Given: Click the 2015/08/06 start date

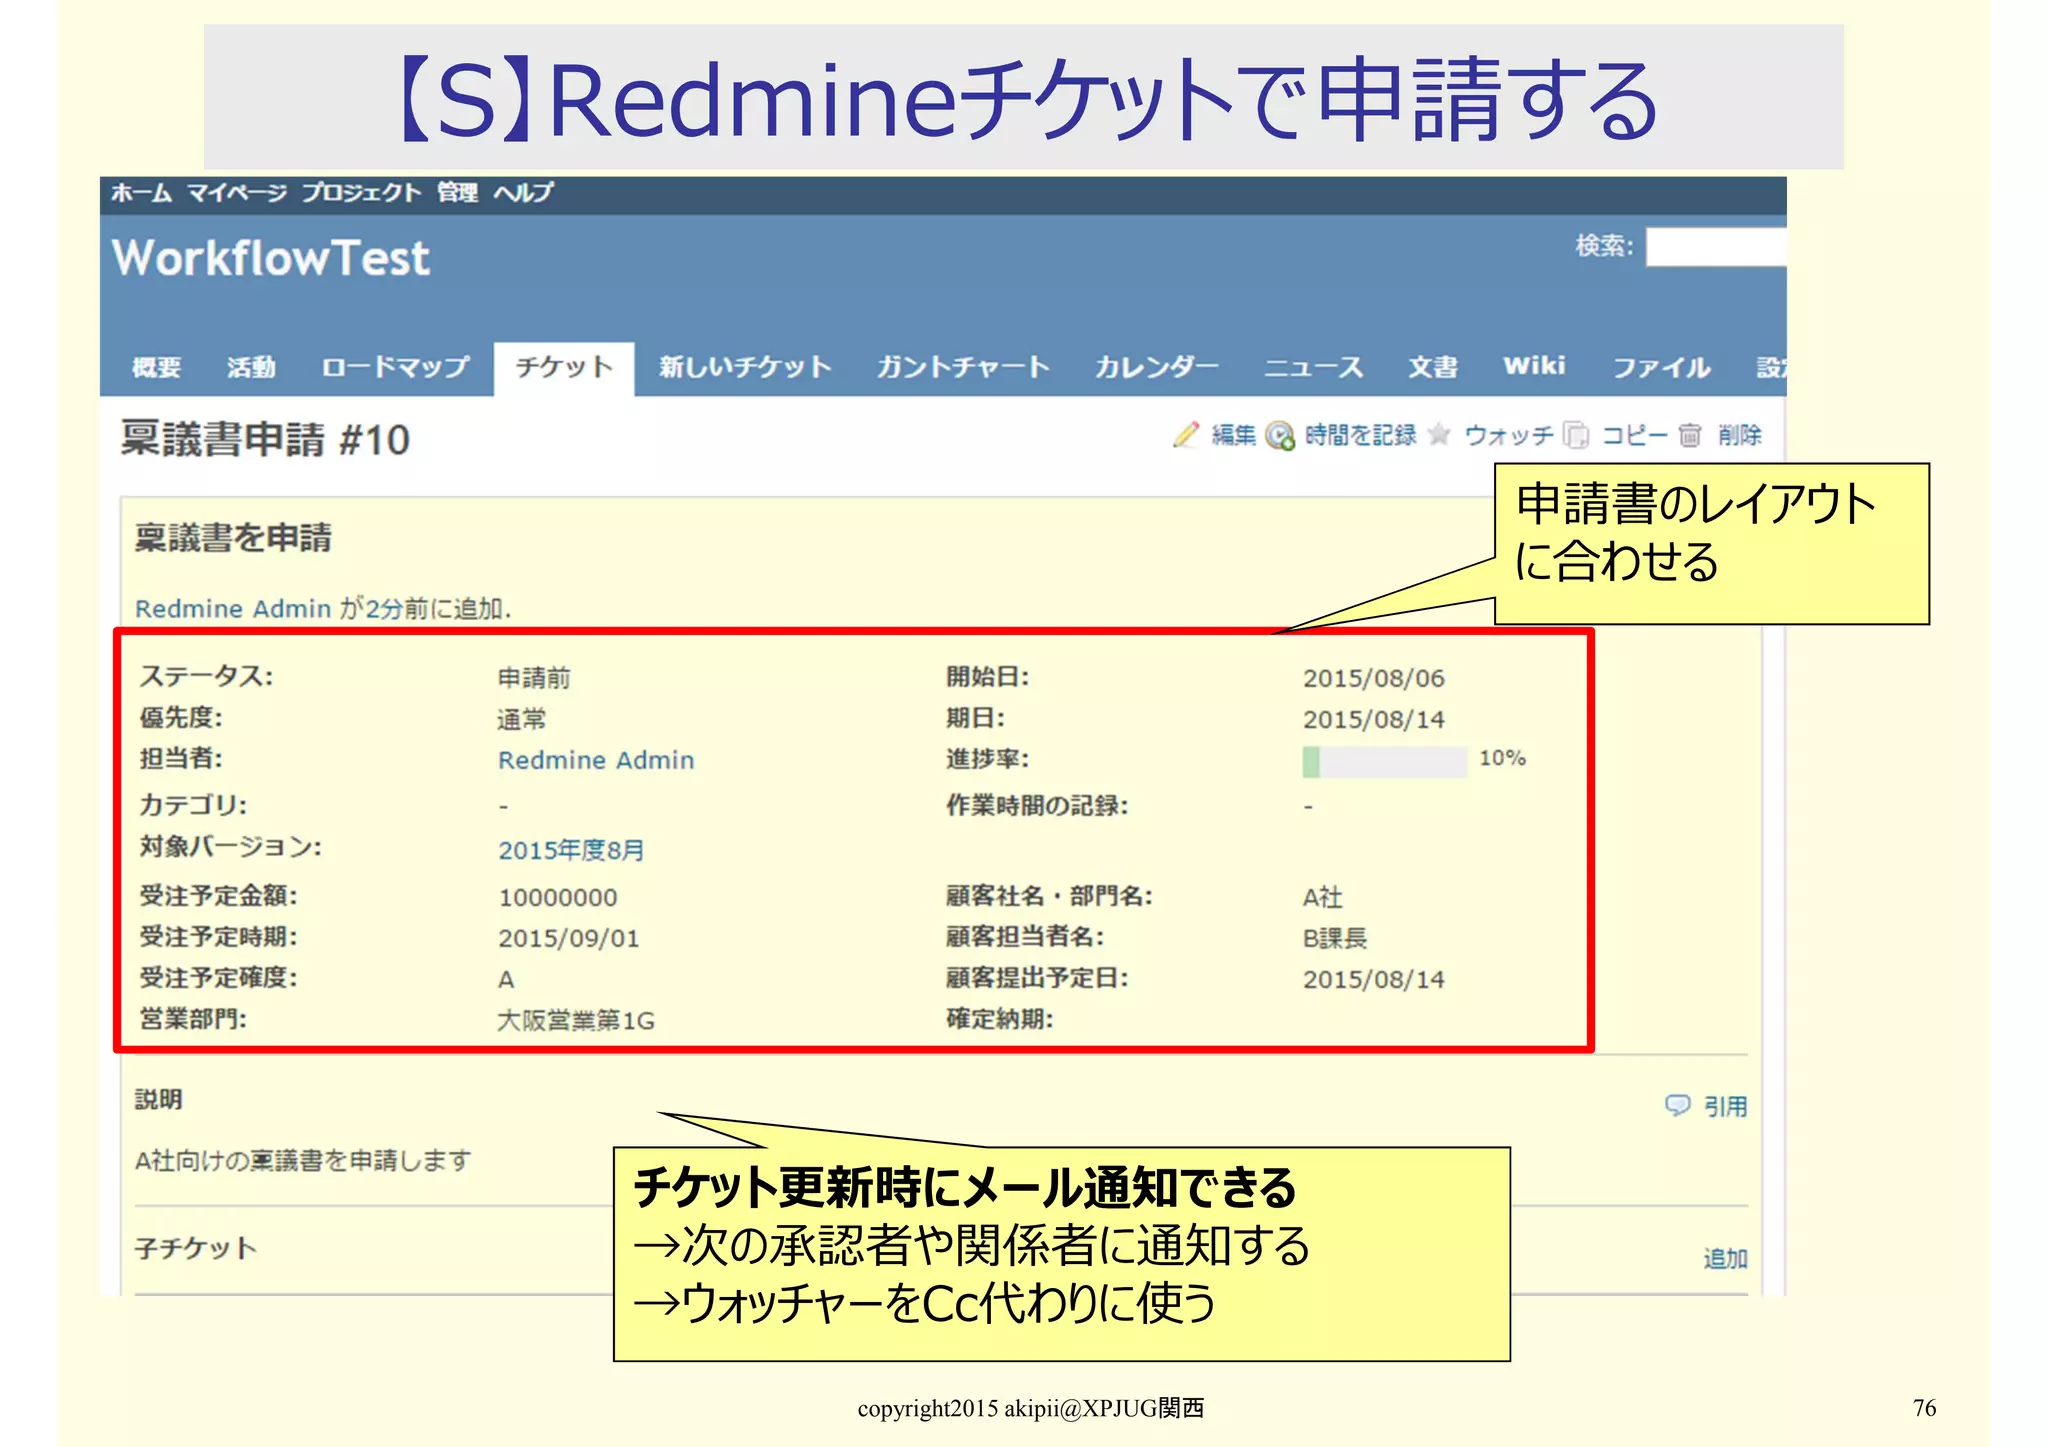Looking at the screenshot, I should 1374,678.
